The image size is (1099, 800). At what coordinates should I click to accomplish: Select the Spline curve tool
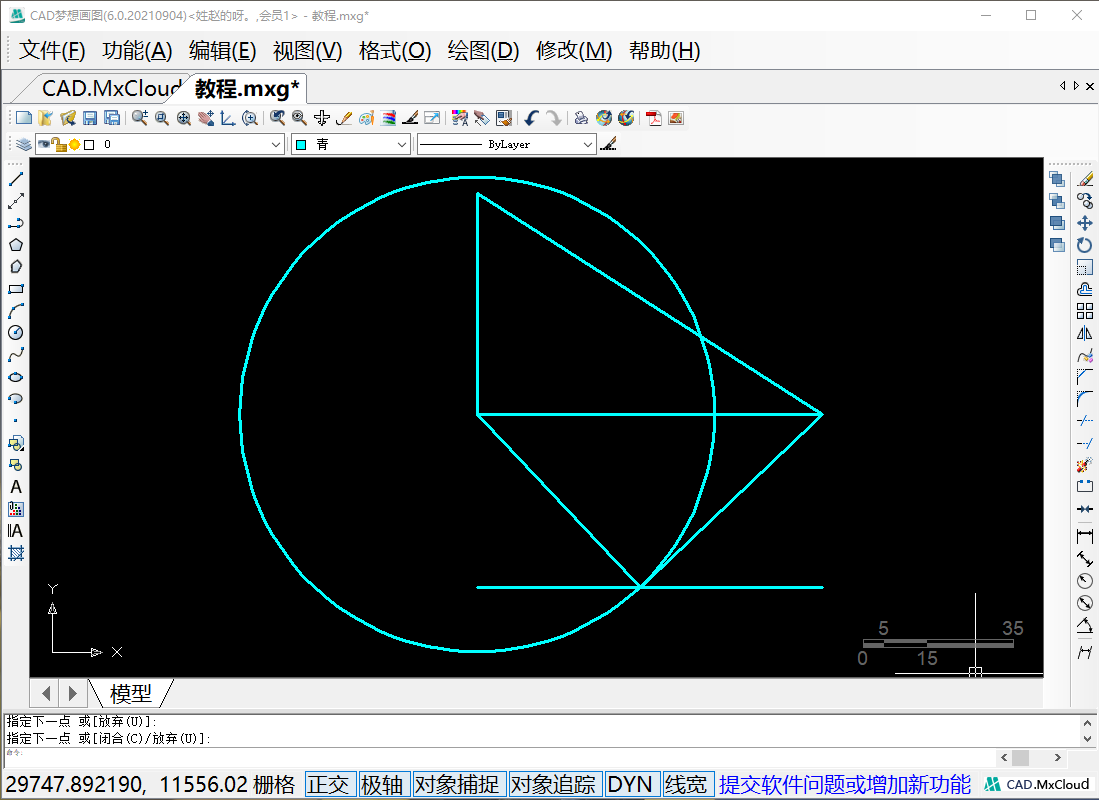16,355
